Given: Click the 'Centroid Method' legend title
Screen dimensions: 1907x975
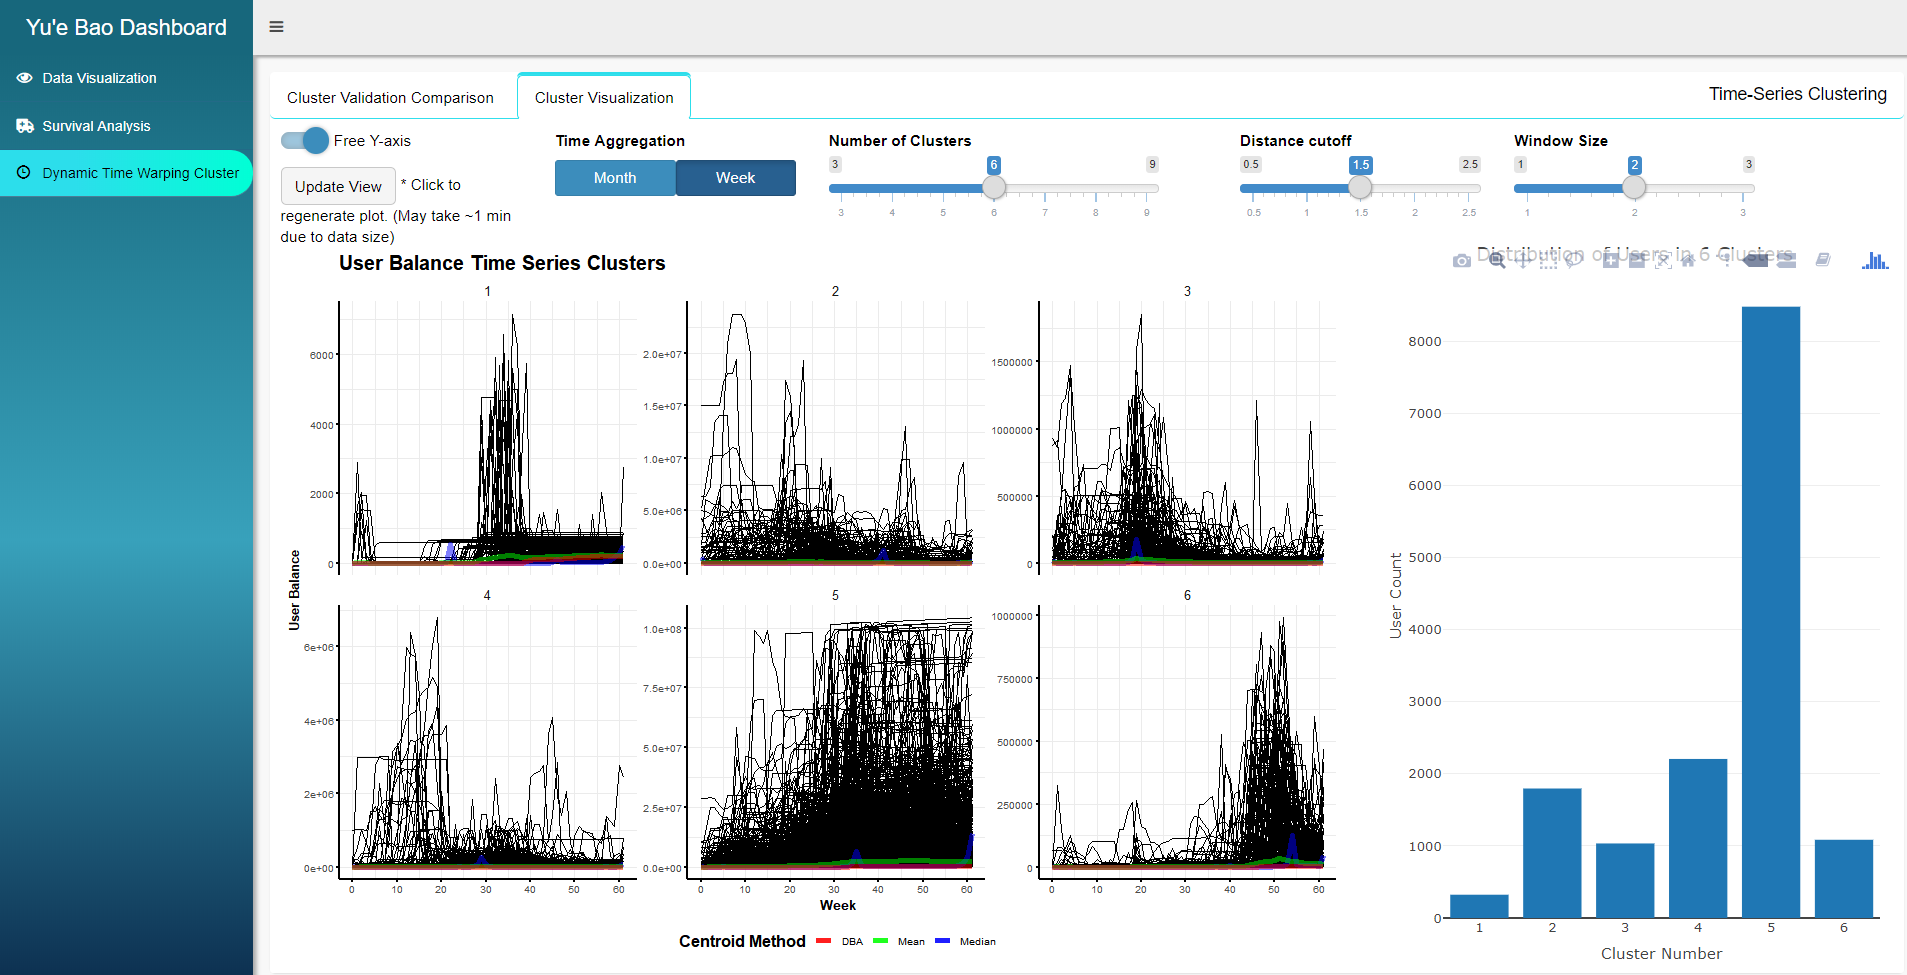Looking at the screenshot, I should pyautogui.click(x=742, y=941).
